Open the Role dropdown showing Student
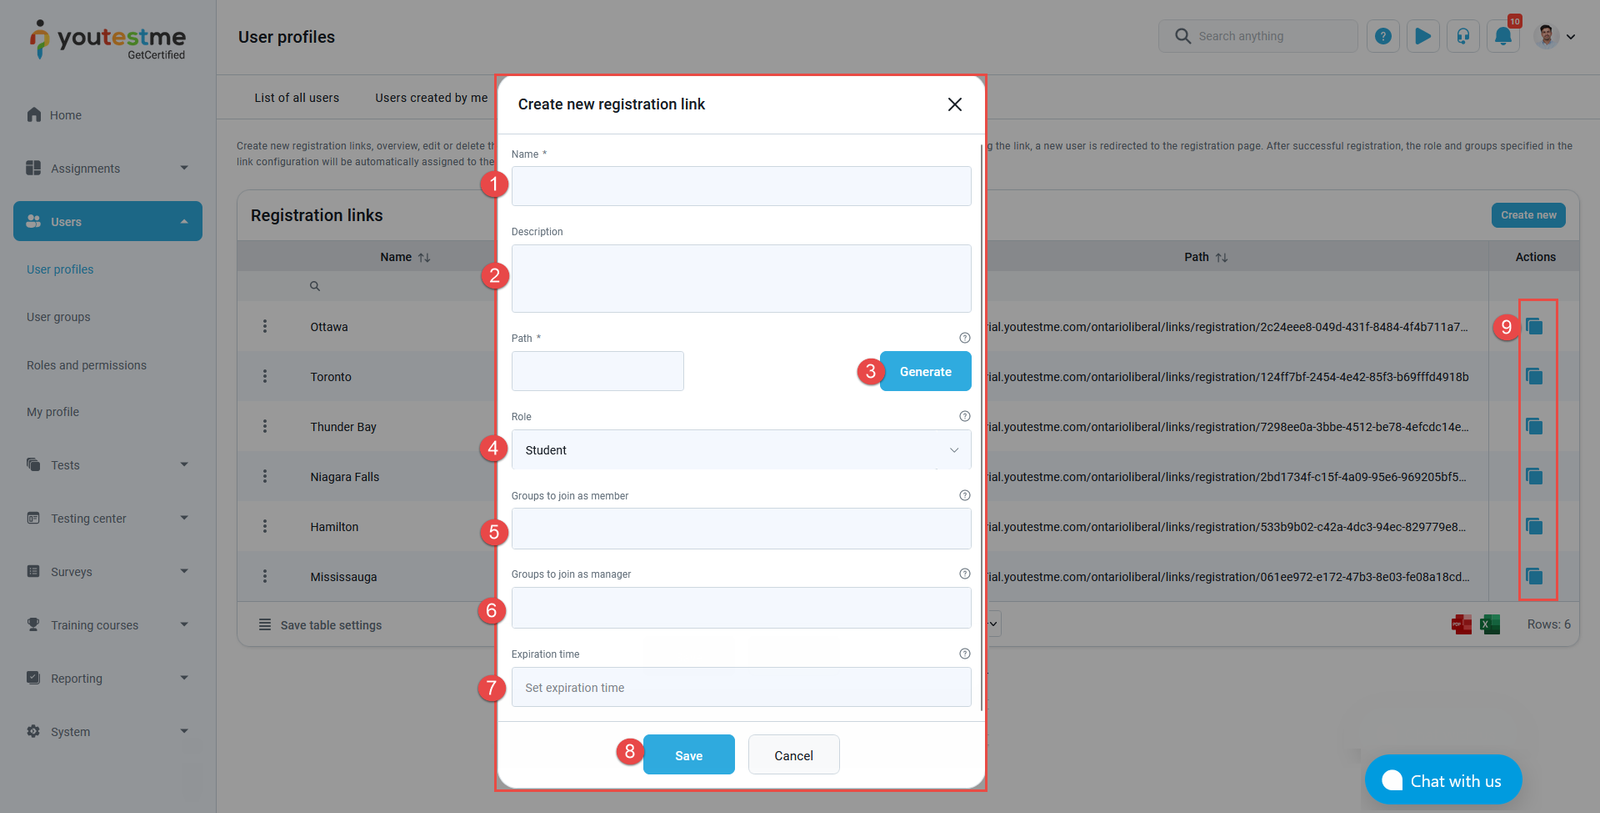 coord(740,450)
